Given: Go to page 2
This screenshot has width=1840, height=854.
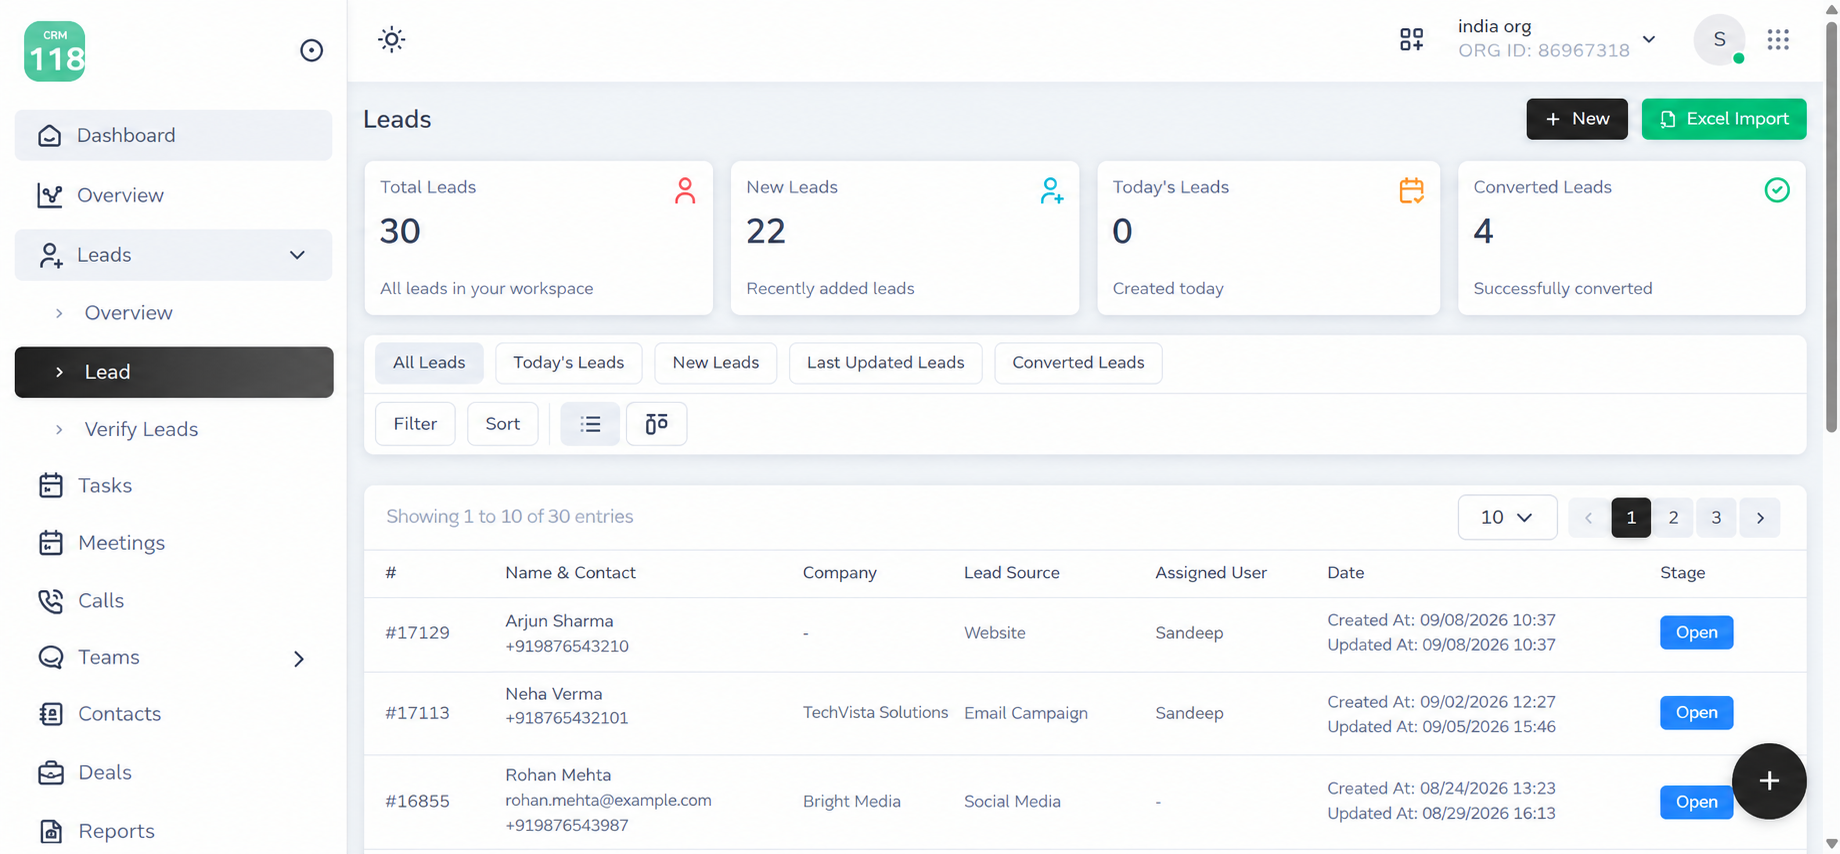Looking at the screenshot, I should pyautogui.click(x=1673, y=518).
